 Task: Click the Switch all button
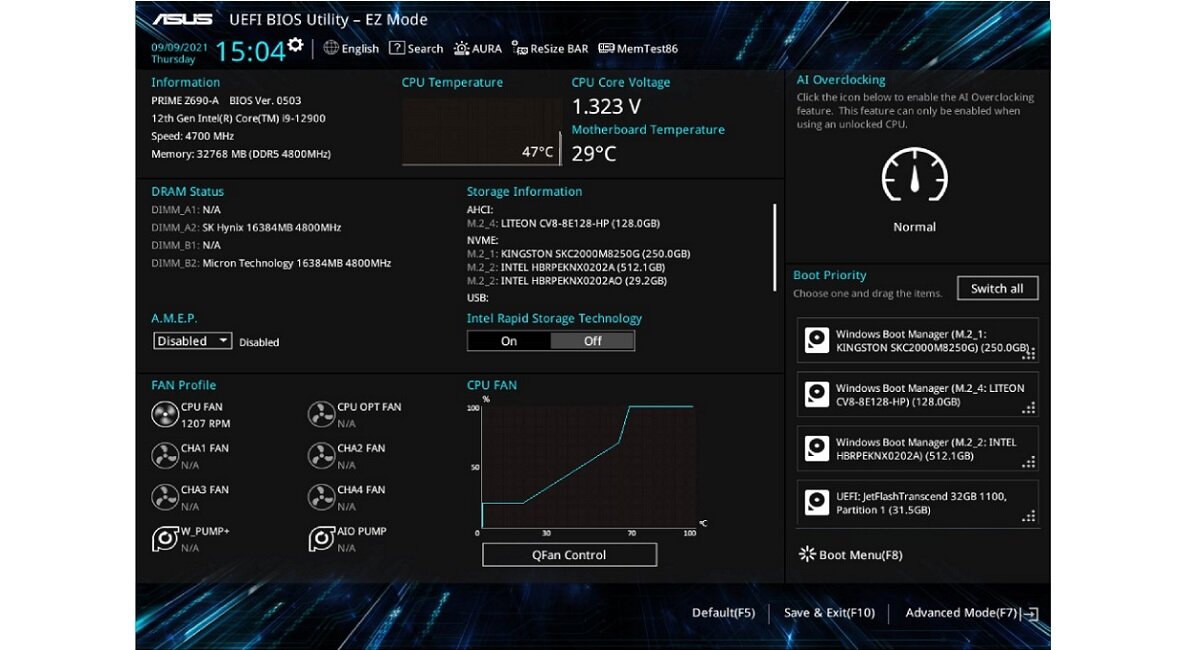click(x=996, y=288)
